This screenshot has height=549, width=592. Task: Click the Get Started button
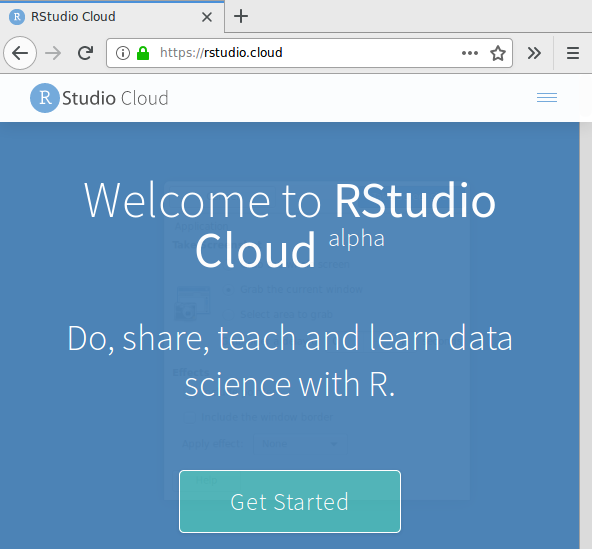click(x=290, y=501)
